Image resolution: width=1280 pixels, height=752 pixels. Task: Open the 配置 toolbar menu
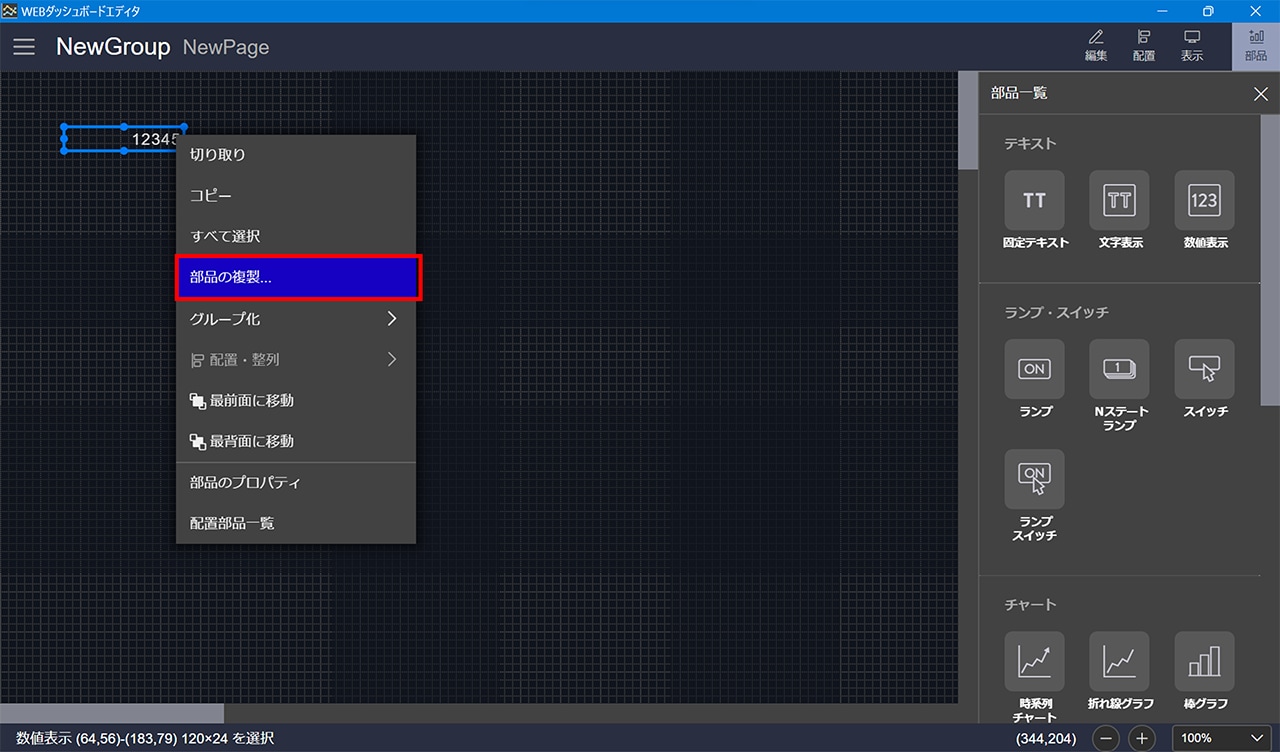(1144, 46)
